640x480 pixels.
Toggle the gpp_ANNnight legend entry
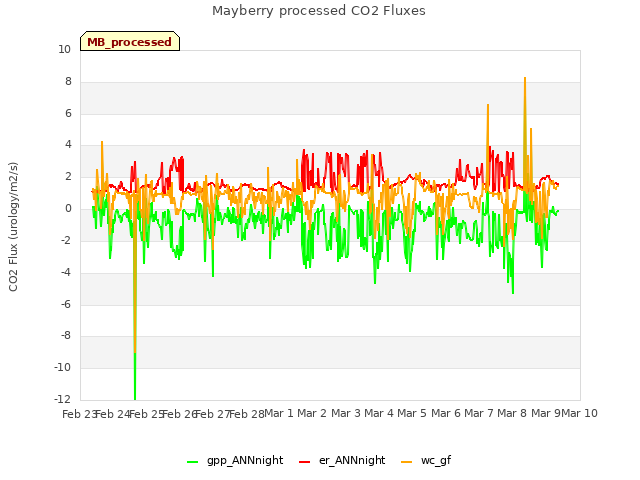pyautogui.click(x=235, y=460)
